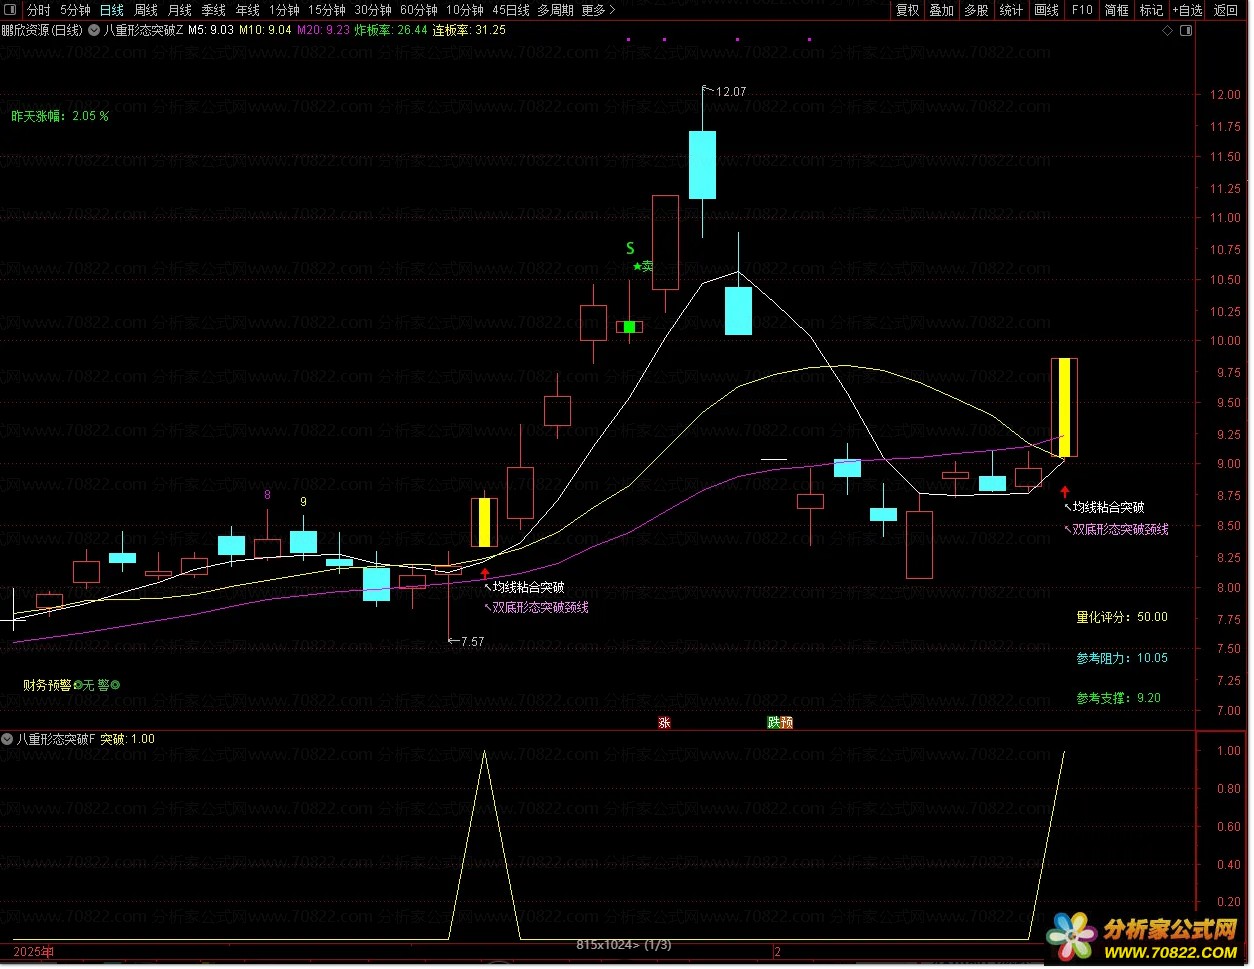The height and width of the screenshot is (969, 1254).
Task: Switch to the 10分钟 period tab
Action: pos(465,10)
